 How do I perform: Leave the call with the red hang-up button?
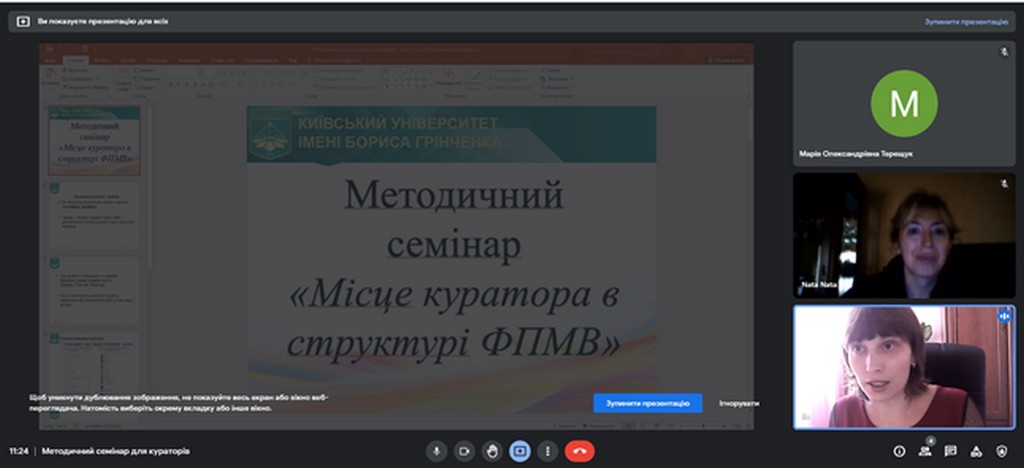click(x=579, y=451)
